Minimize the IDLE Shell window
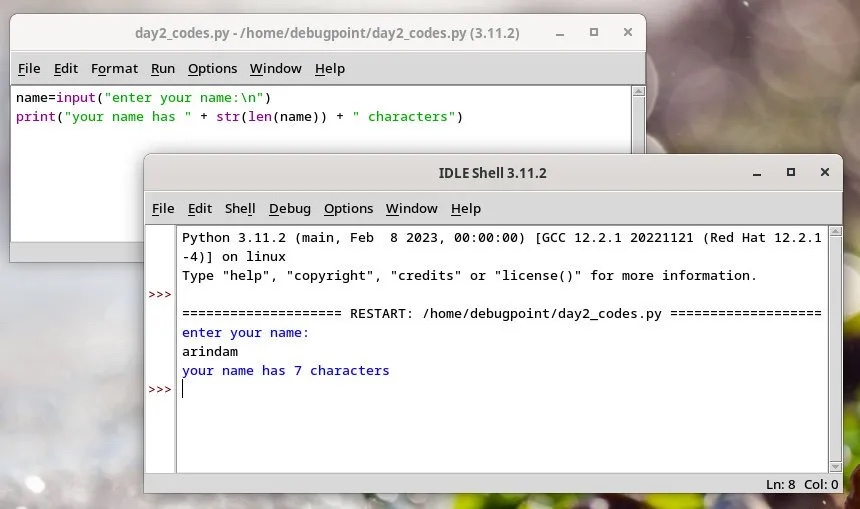 756,173
